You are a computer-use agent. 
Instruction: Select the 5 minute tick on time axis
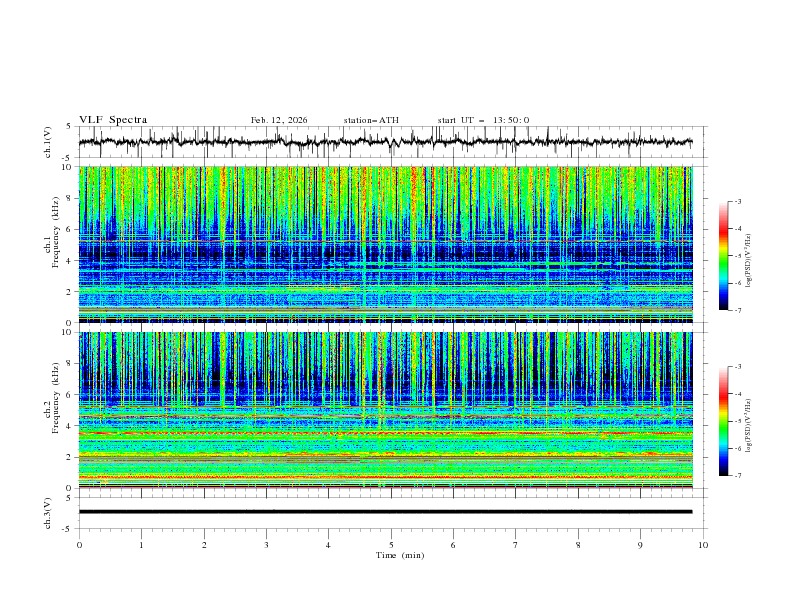[391, 545]
